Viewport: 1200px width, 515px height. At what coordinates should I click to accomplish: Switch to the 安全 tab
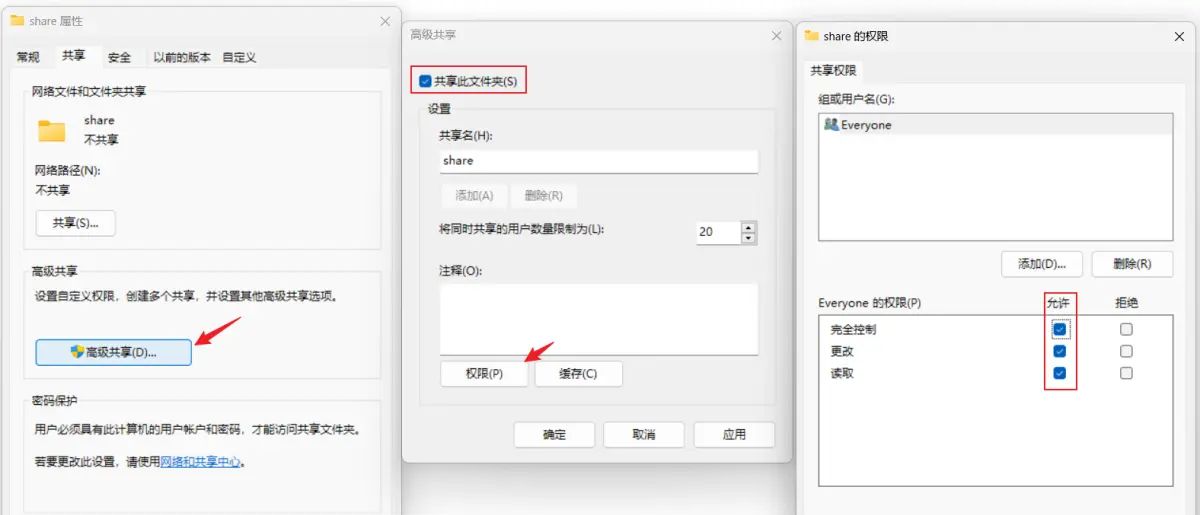120,57
